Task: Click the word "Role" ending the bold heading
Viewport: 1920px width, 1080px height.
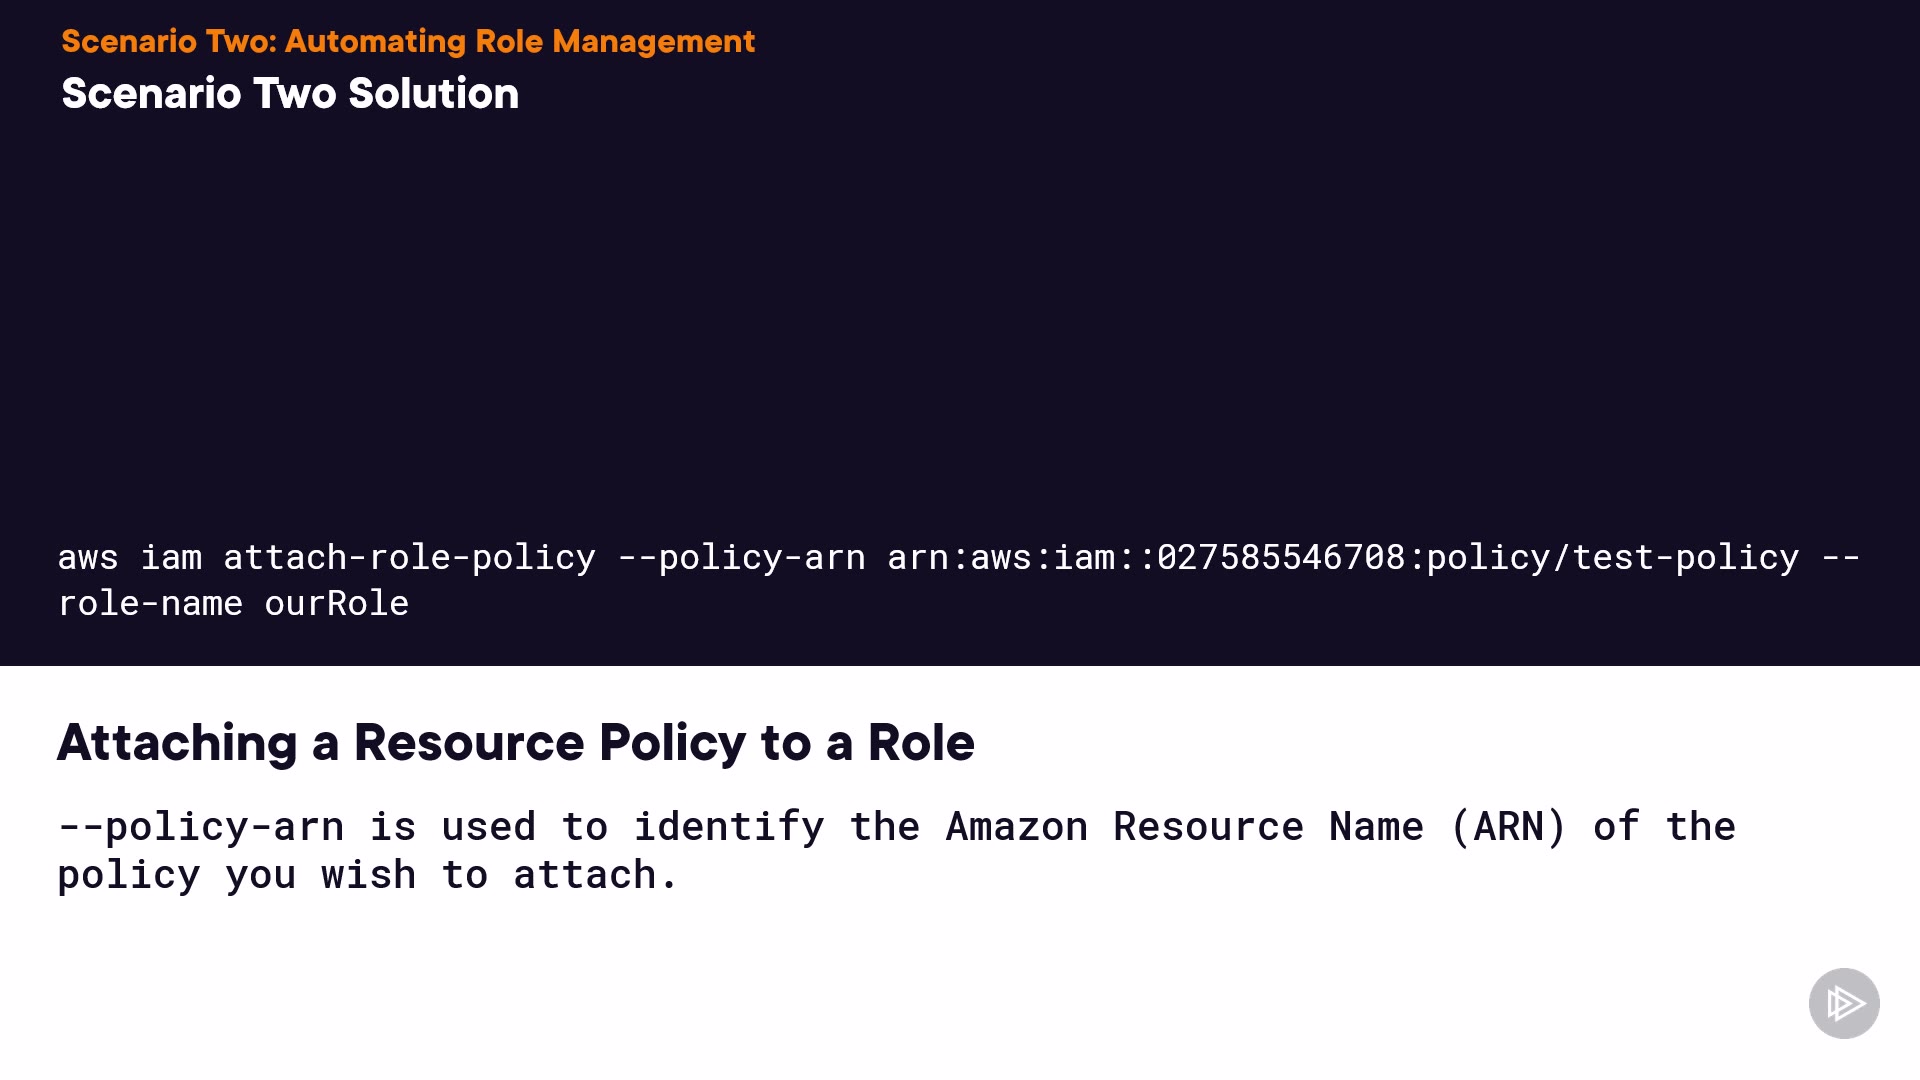Action: tap(920, 742)
